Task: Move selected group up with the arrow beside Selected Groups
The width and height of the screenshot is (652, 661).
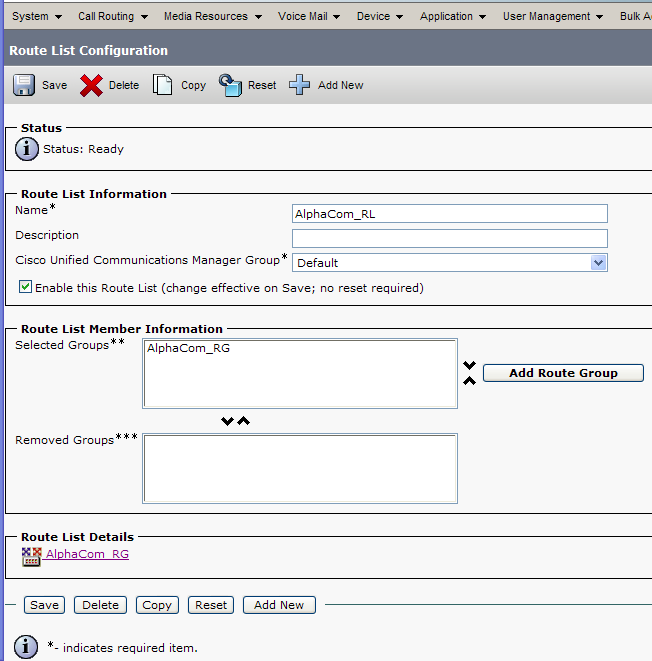Action: point(469,381)
